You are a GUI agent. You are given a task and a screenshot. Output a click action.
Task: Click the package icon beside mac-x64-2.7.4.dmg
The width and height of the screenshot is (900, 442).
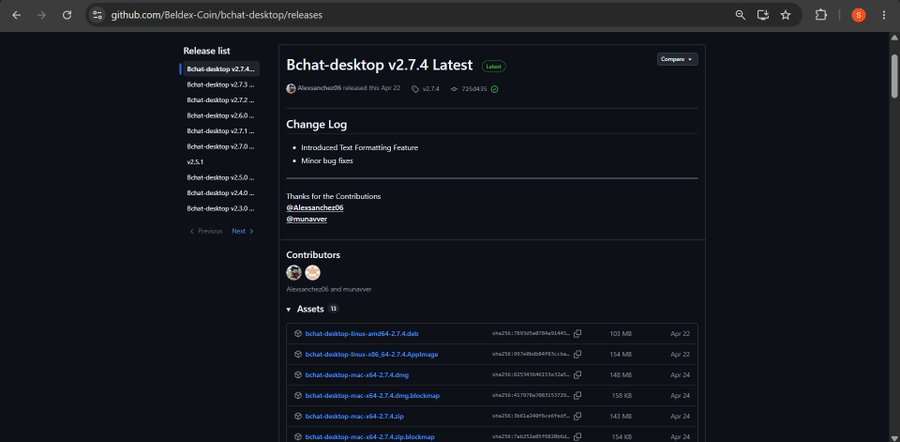[298, 375]
